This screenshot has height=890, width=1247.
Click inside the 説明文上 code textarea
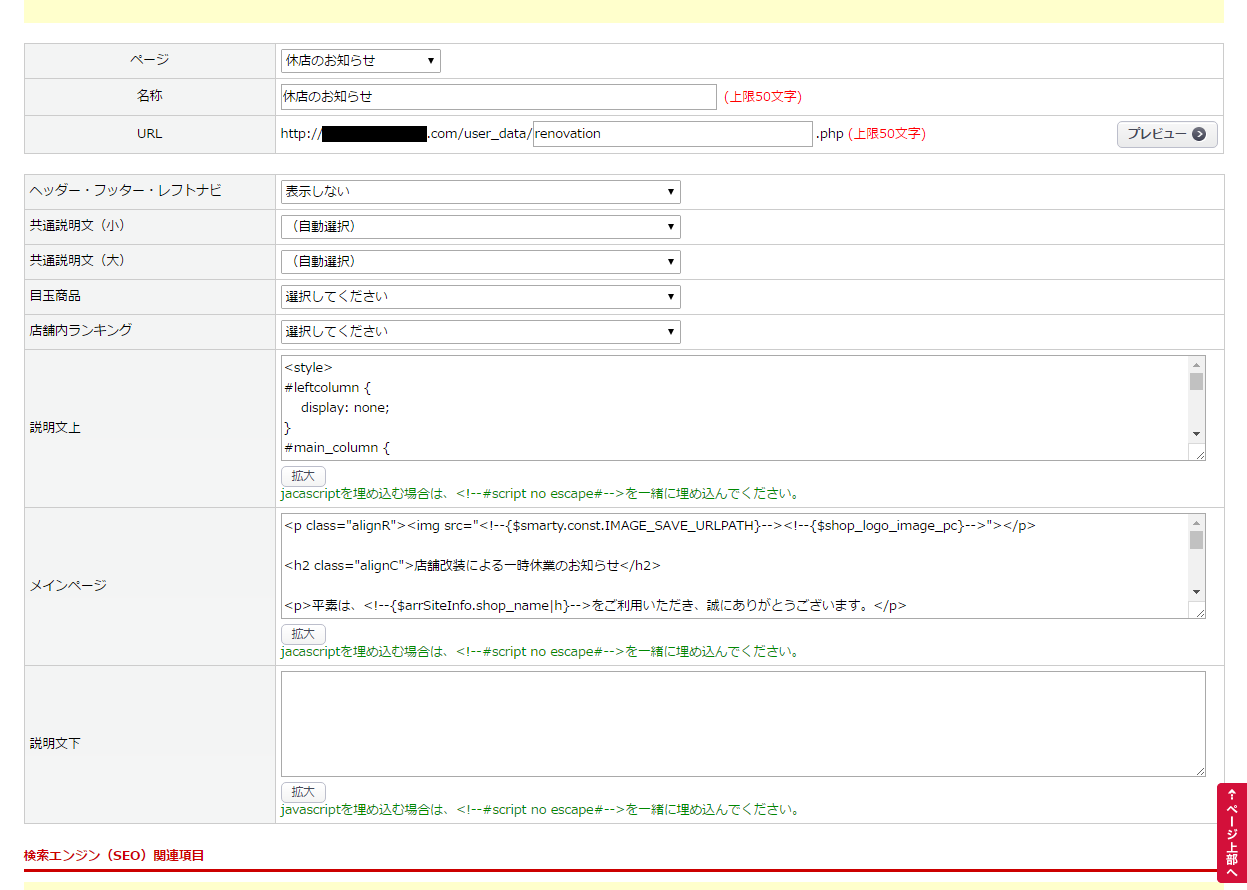(x=730, y=408)
